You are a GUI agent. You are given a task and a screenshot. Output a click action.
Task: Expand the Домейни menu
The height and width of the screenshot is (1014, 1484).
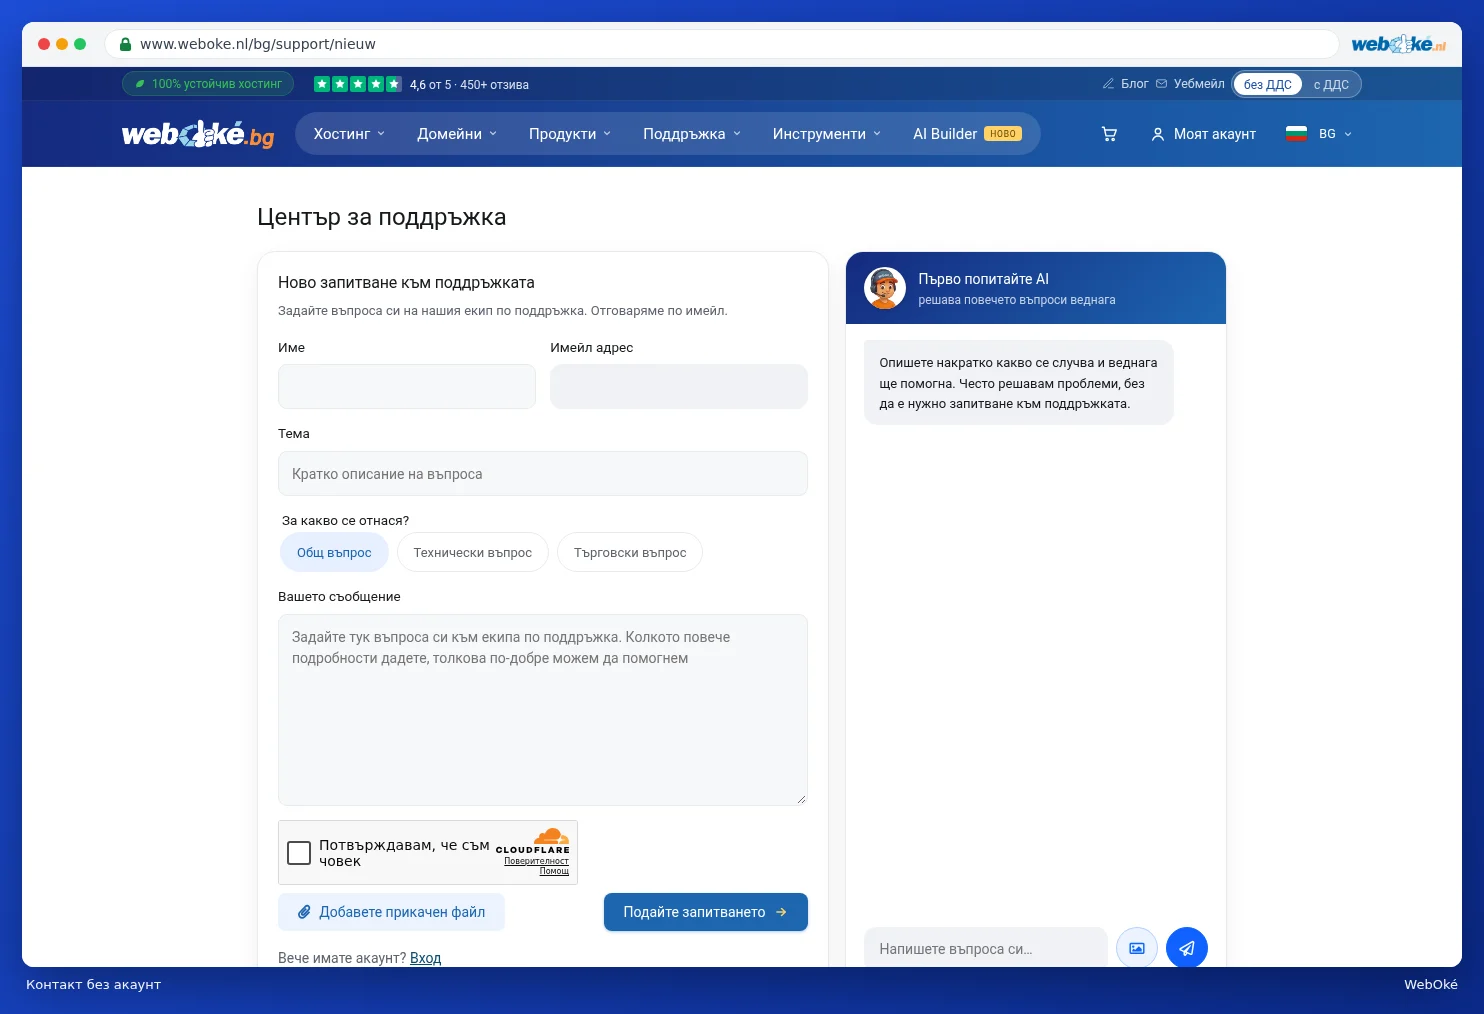click(457, 134)
